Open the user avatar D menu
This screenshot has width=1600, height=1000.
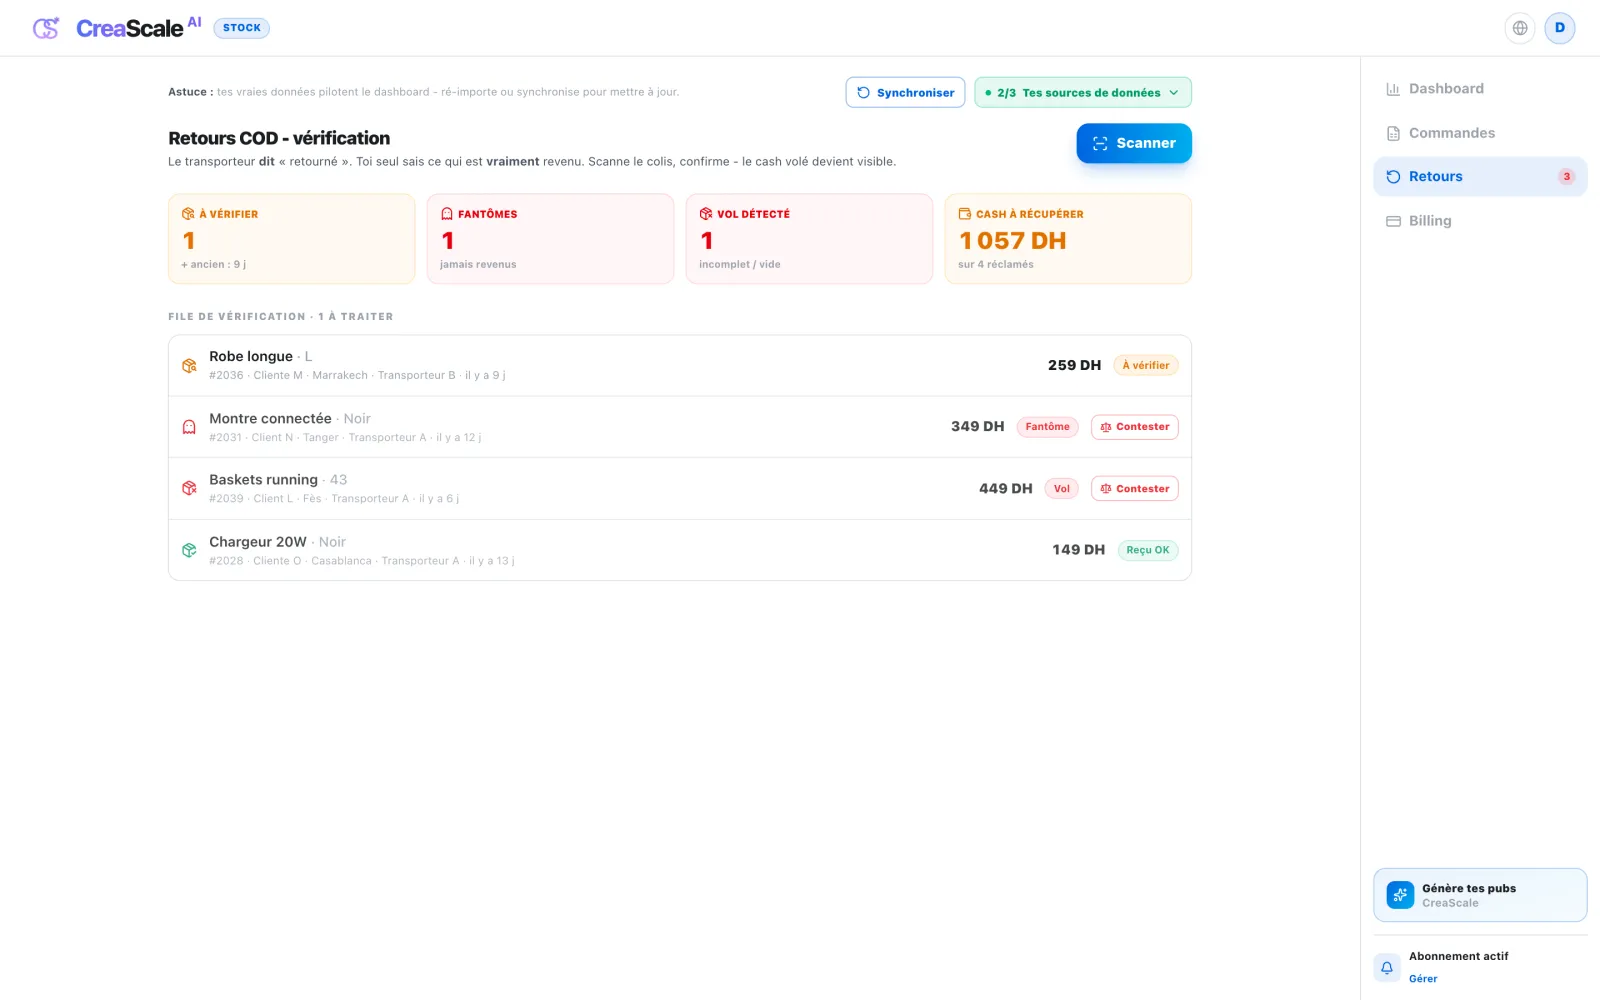click(1560, 28)
